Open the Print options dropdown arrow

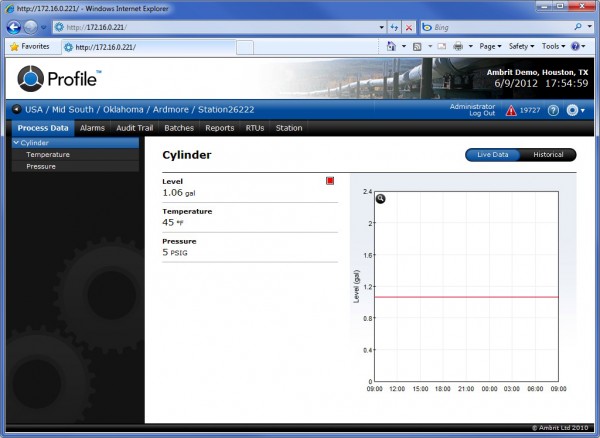[471, 47]
